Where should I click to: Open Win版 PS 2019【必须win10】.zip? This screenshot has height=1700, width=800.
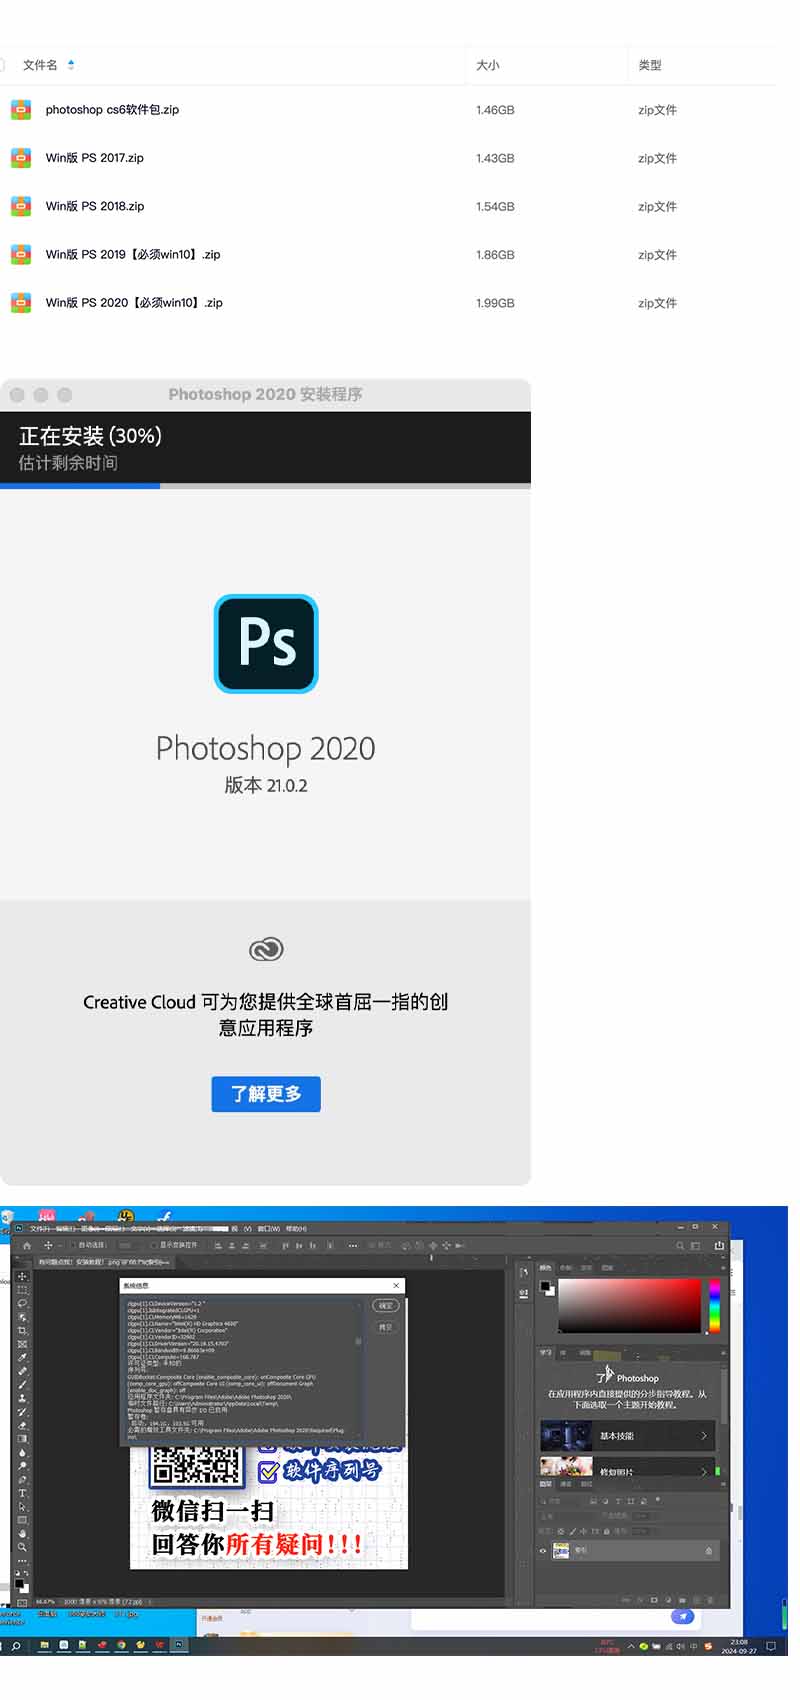pos(133,254)
